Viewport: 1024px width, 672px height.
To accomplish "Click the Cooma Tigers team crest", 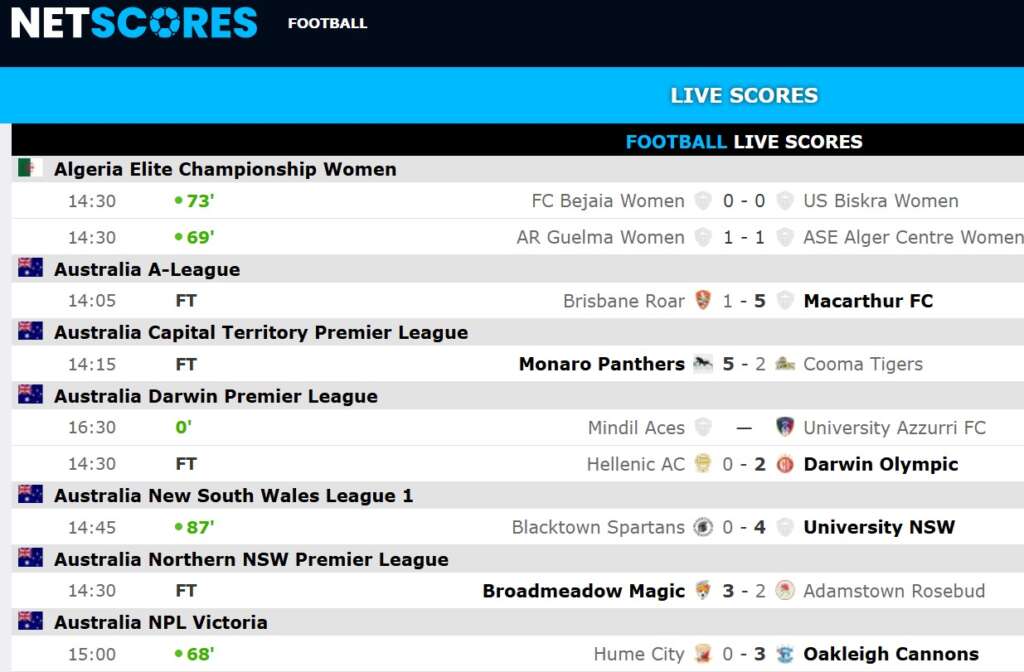I will [785, 364].
